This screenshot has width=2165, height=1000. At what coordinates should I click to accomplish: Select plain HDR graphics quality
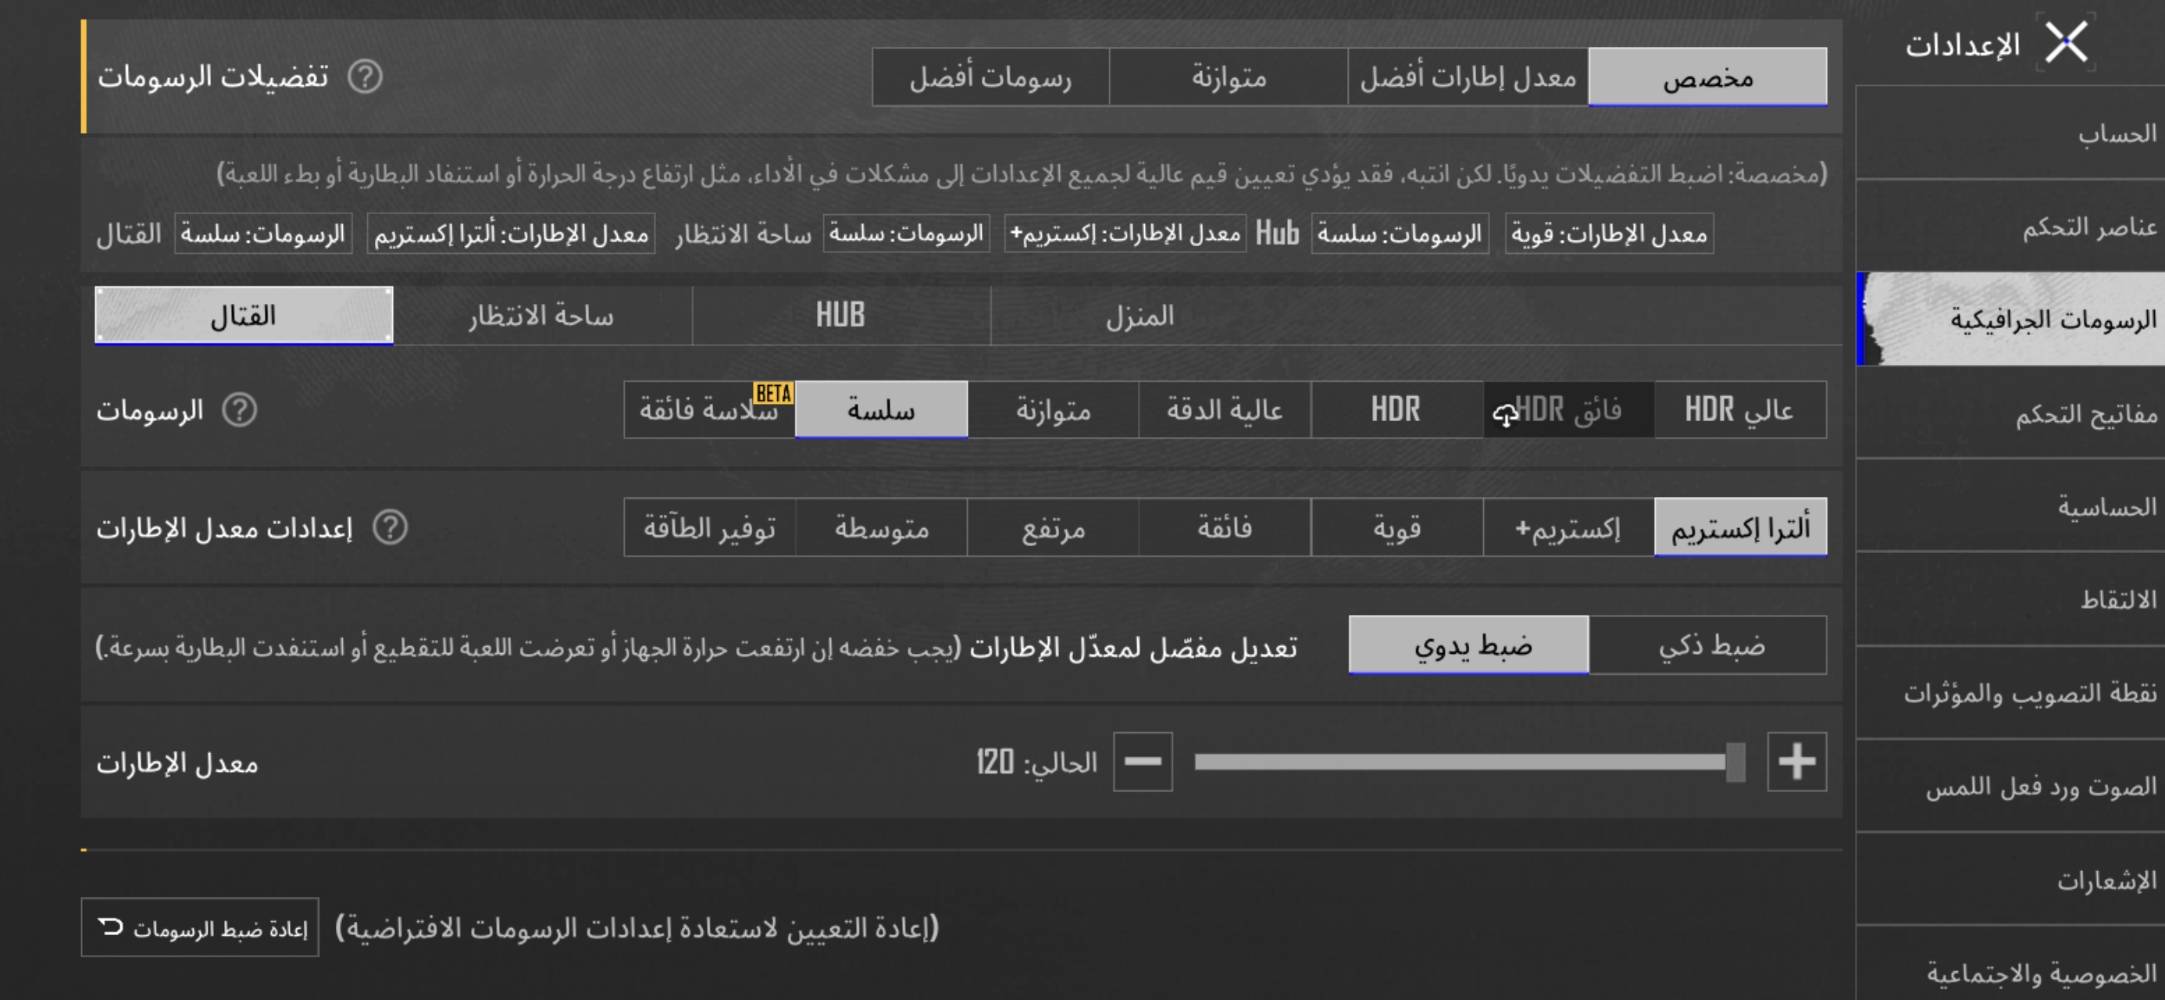tap(1396, 409)
